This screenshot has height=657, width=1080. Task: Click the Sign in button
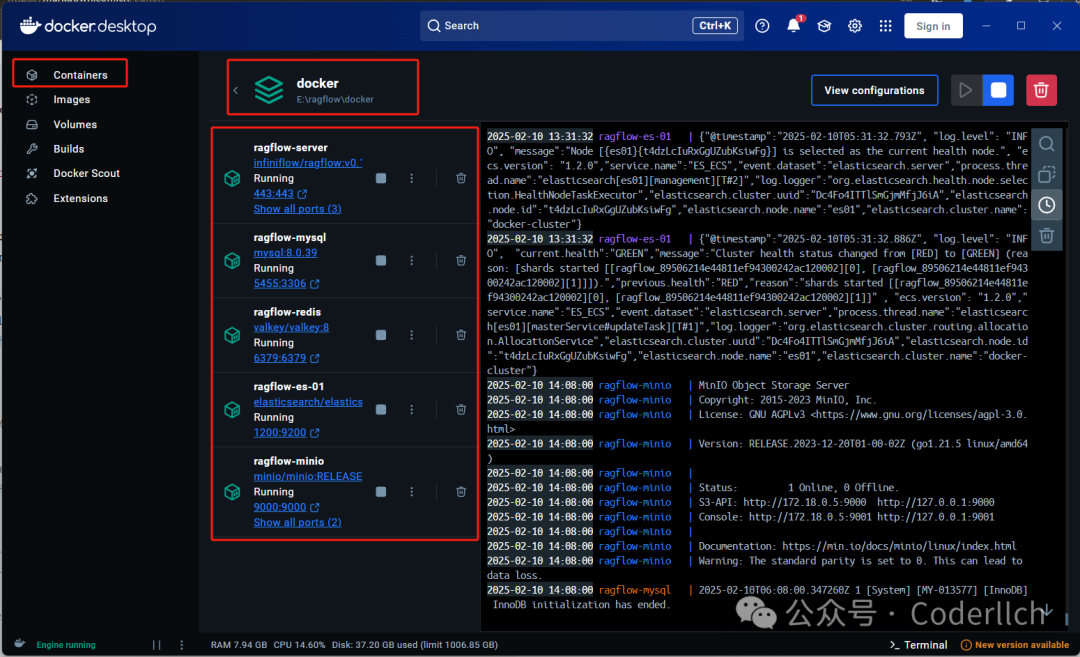(x=933, y=26)
